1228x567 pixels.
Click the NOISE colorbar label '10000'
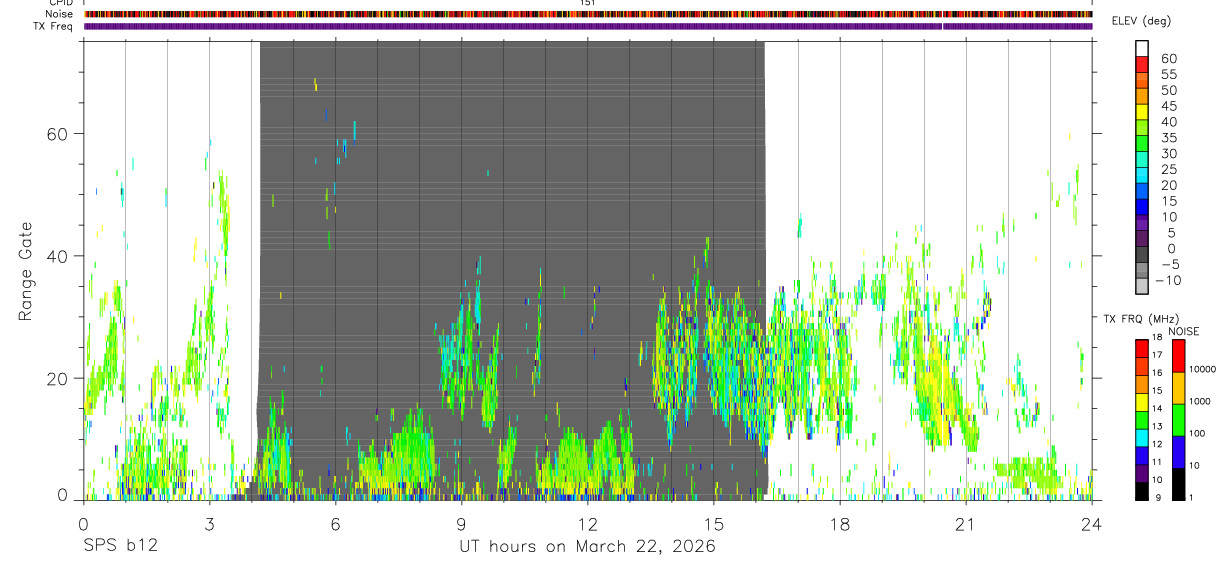1203,369
